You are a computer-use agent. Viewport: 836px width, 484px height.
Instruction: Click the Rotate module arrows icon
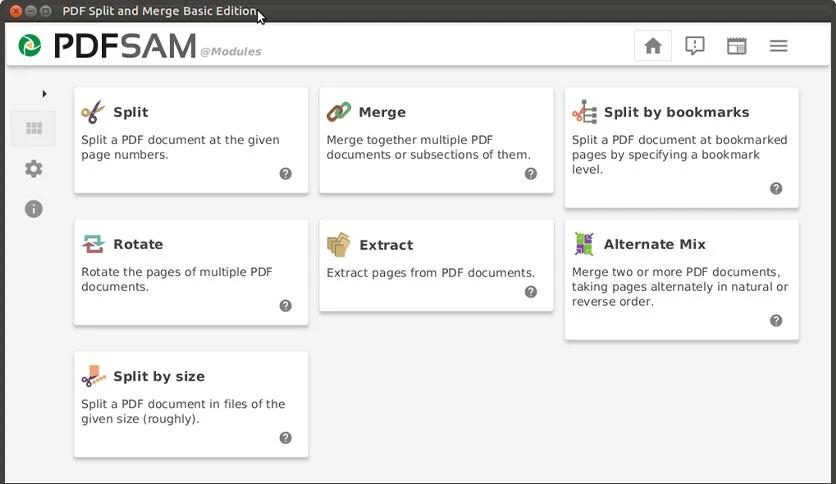click(x=93, y=244)
